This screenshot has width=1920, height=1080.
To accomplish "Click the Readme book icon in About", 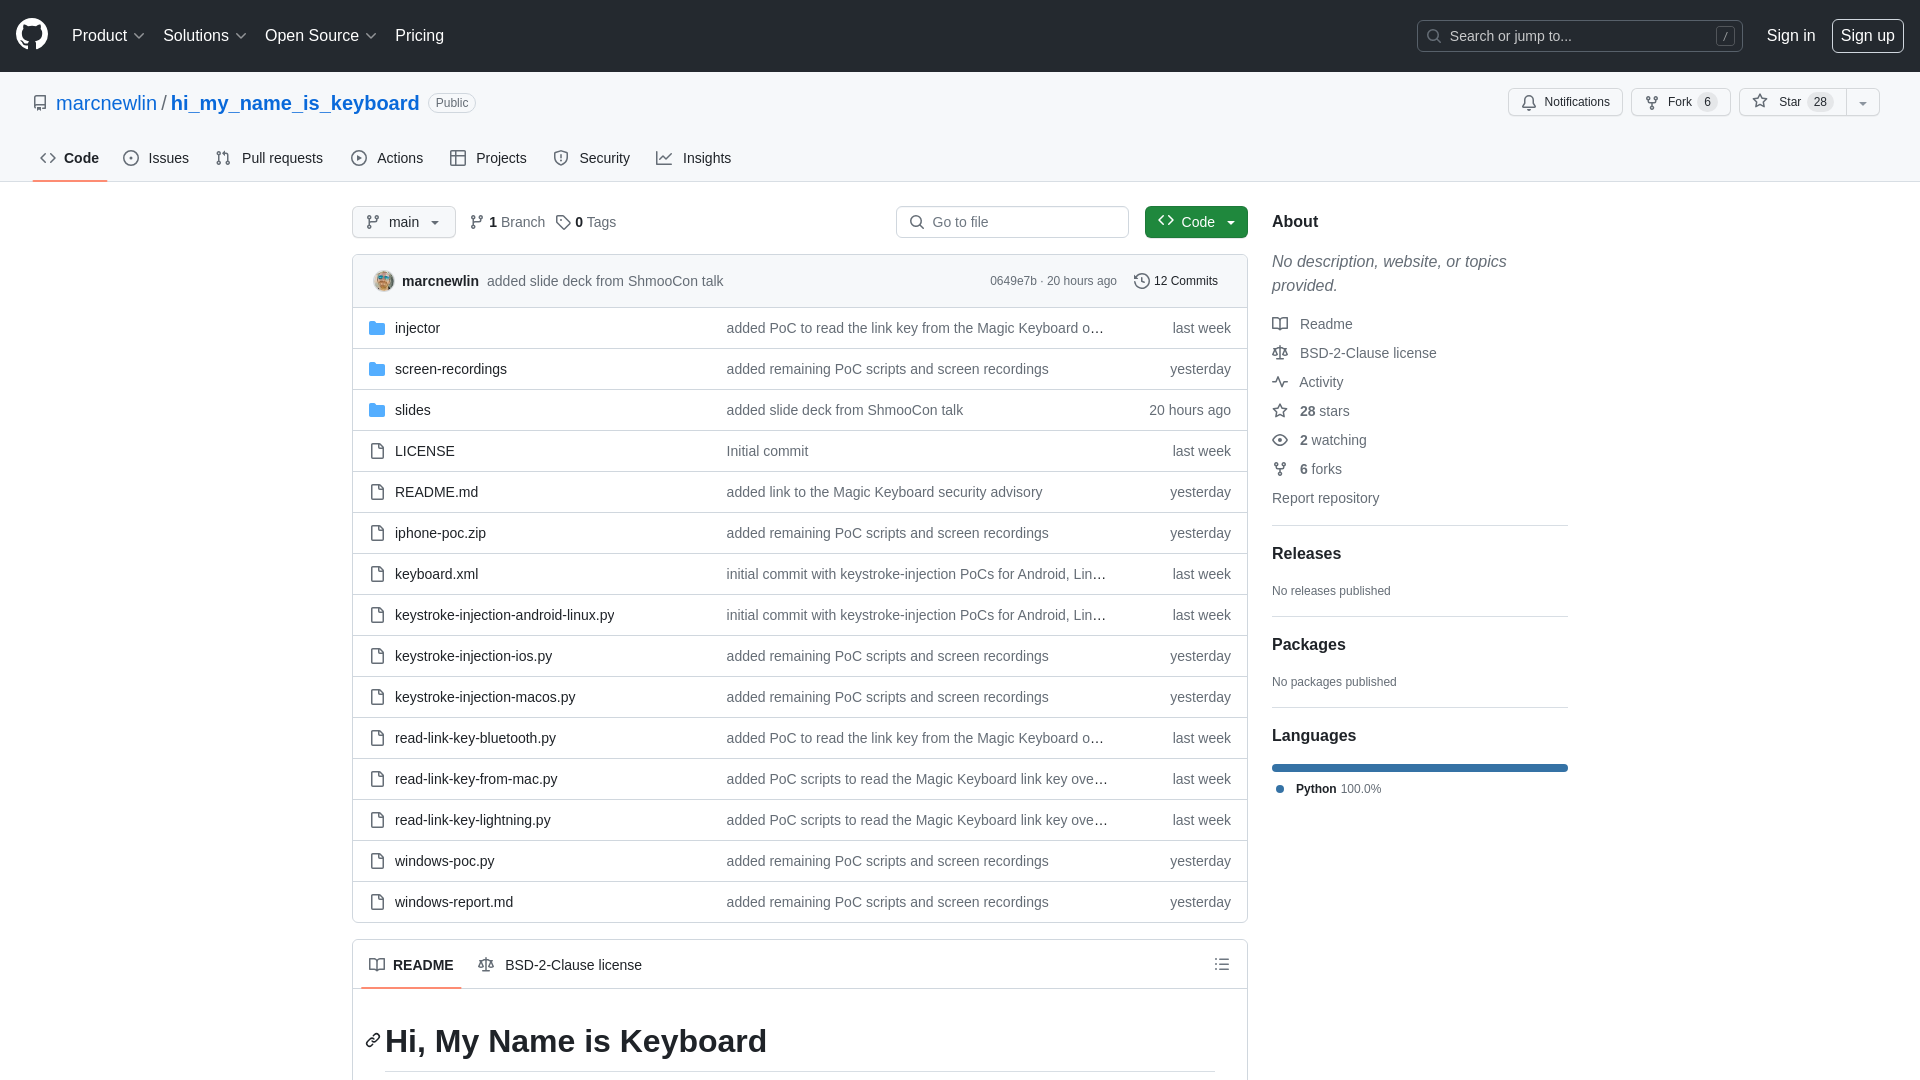I will (x=1280, y=324).
